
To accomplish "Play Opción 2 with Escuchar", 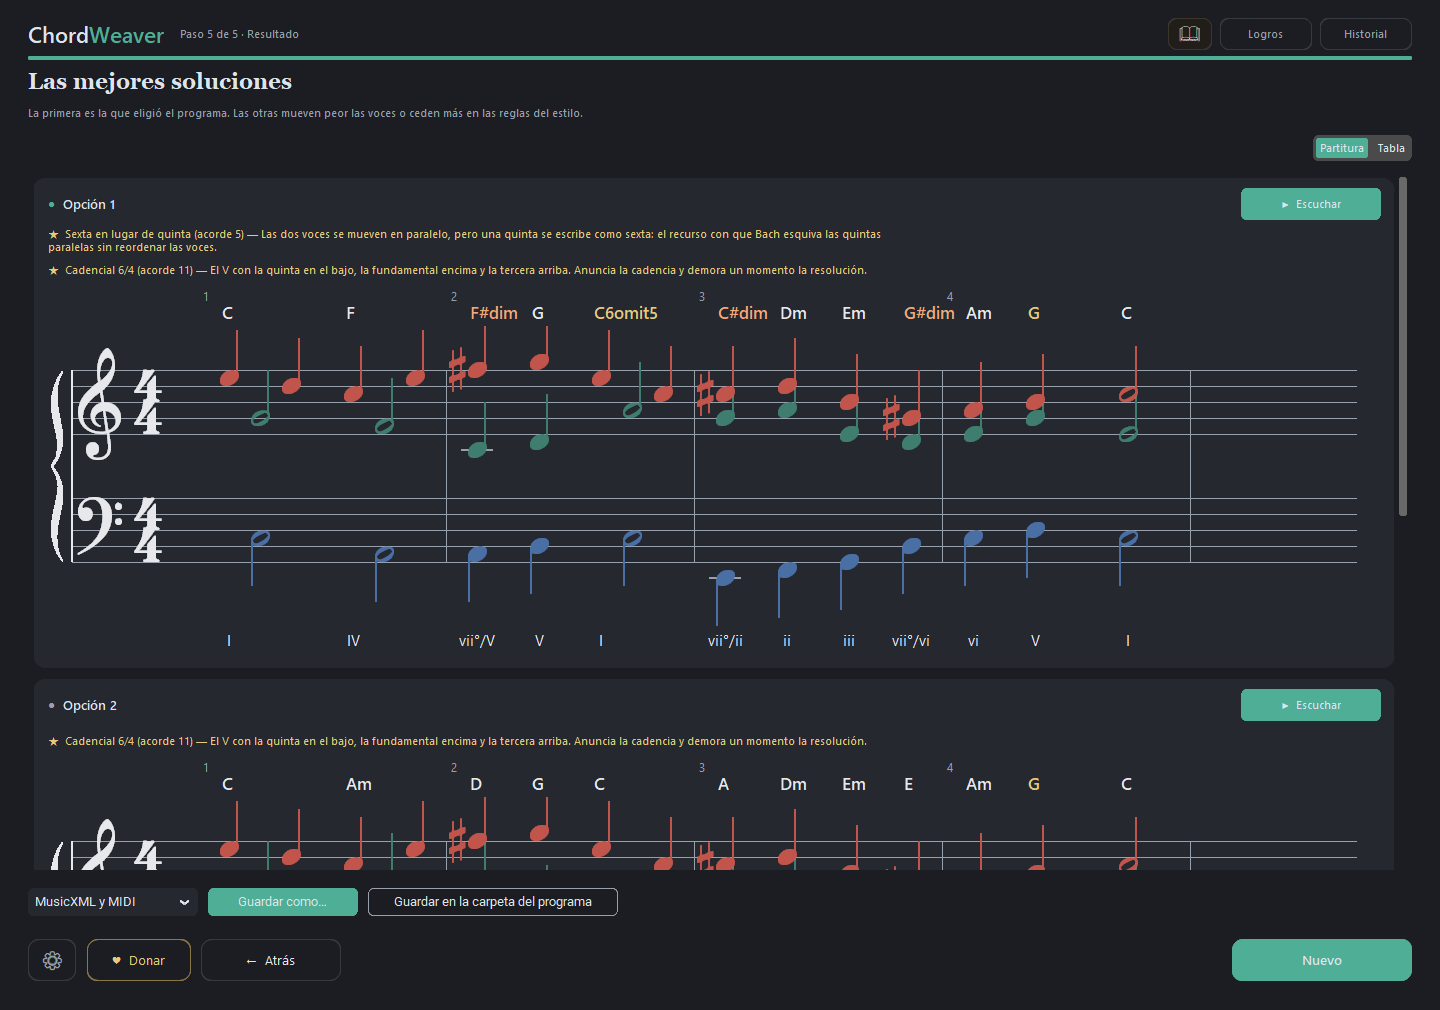I will pyautogui.click(x=1311, y=705).
